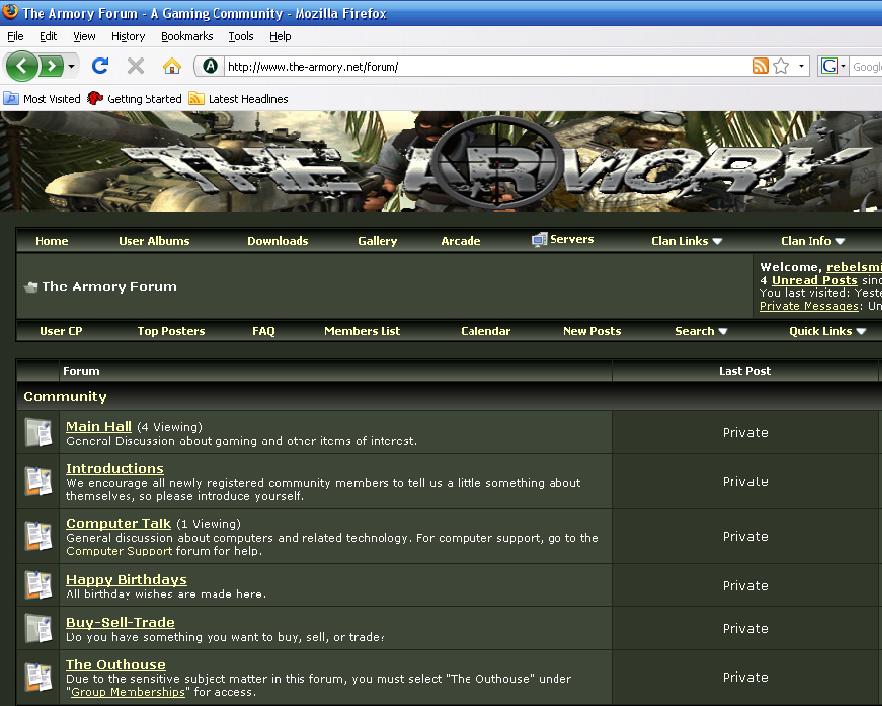Click the Stop loading icon
882x706 pixels.
tap(136, 66)
